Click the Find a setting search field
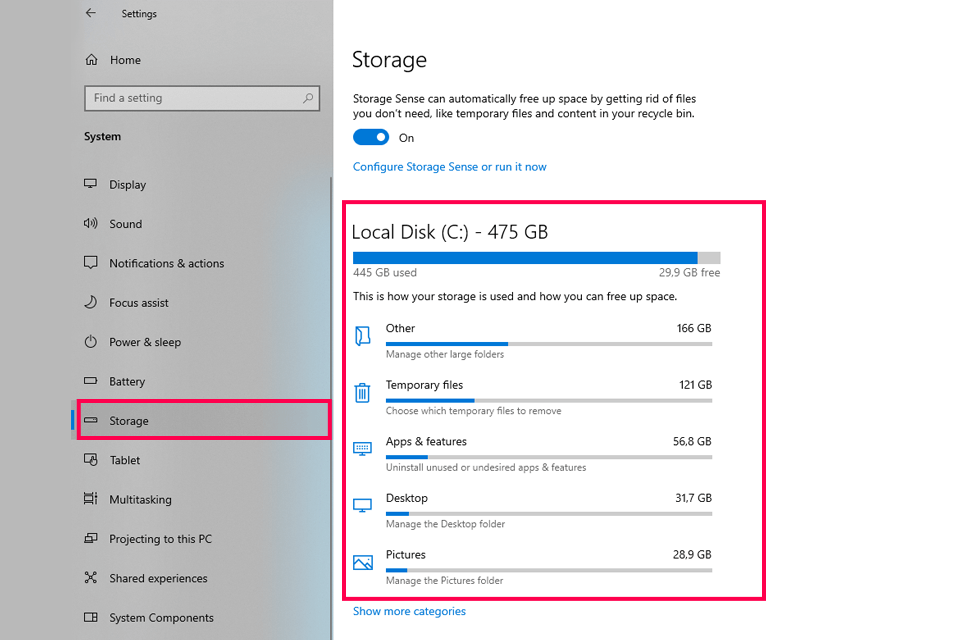 (x=202, y=98)
